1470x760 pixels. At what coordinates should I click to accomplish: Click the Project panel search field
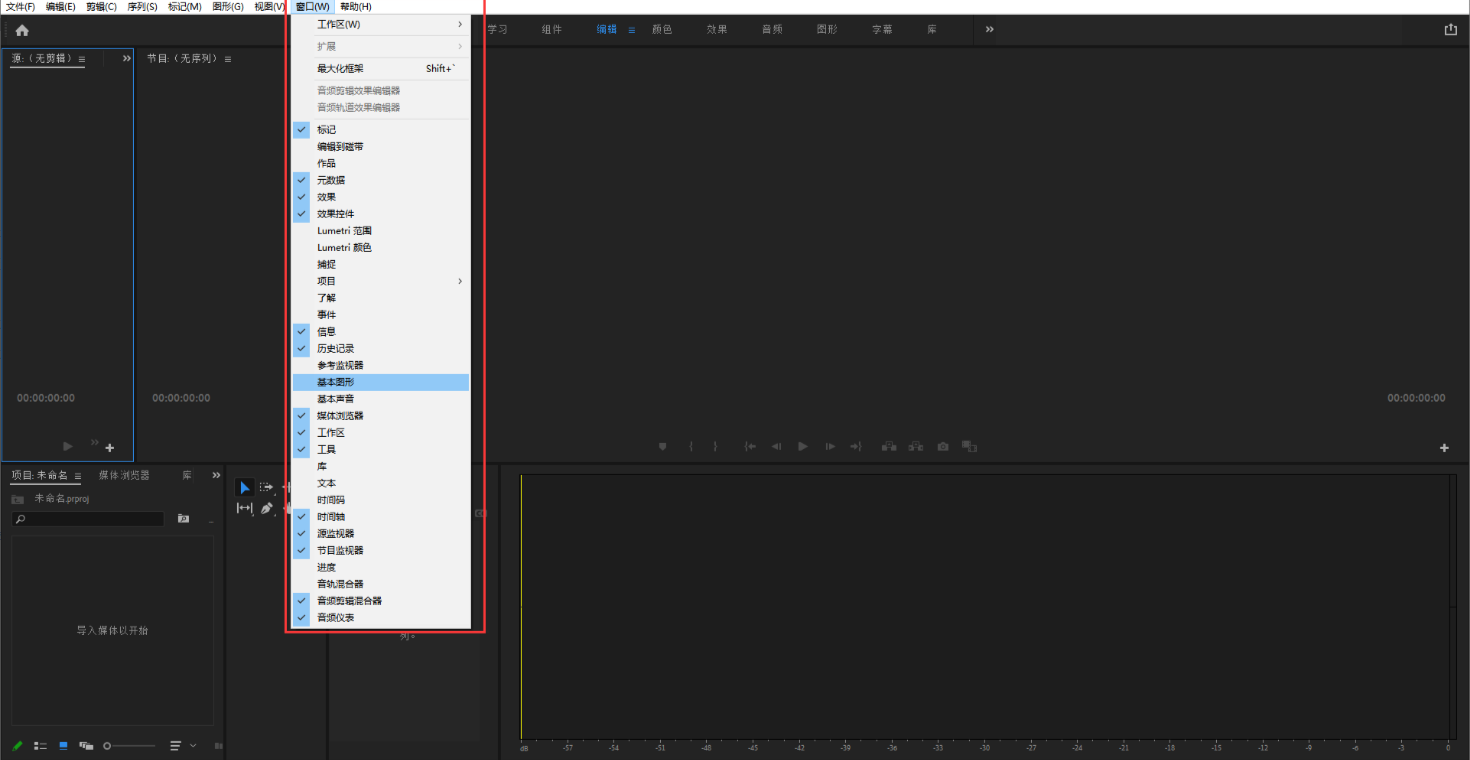click(88, 519)
